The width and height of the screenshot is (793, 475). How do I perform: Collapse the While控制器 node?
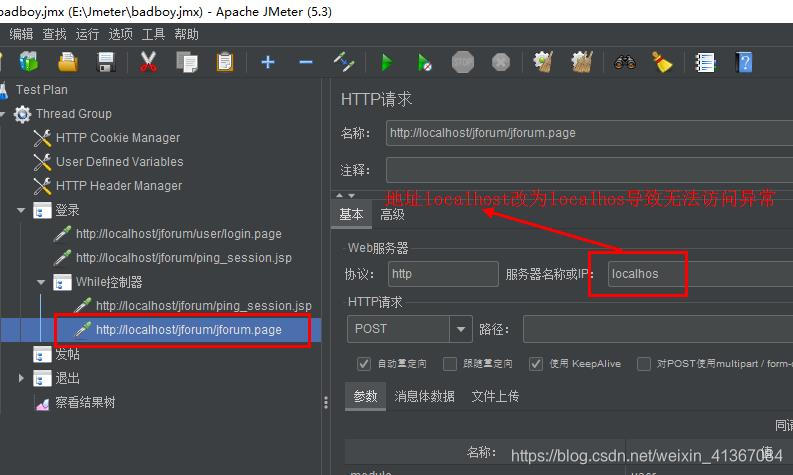(x=41, y=282)
